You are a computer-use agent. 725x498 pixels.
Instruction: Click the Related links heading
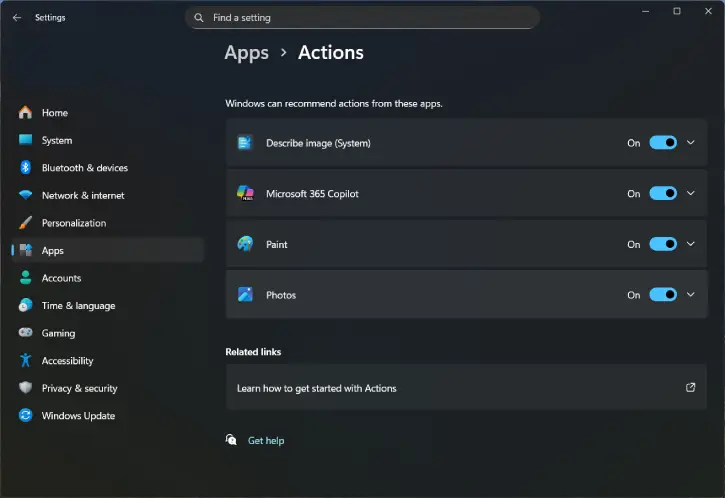coord(253,351)
